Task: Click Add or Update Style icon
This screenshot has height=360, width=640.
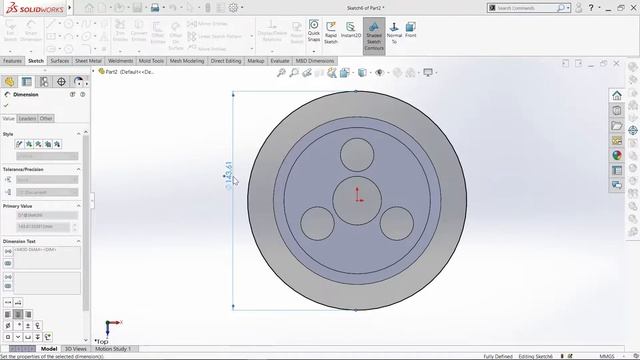Action: pos(29,144)
